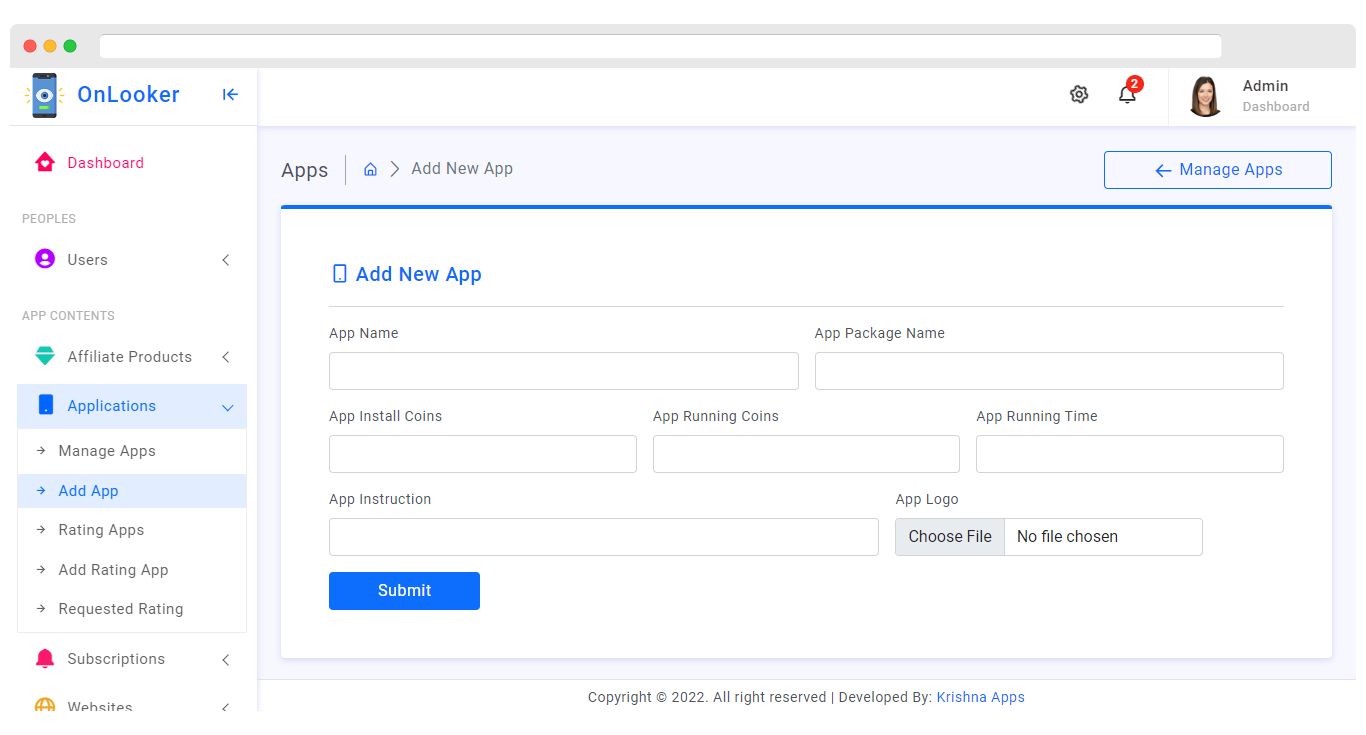Click the blue Submit button
The image size is (1366, 735).
point(404,591)
